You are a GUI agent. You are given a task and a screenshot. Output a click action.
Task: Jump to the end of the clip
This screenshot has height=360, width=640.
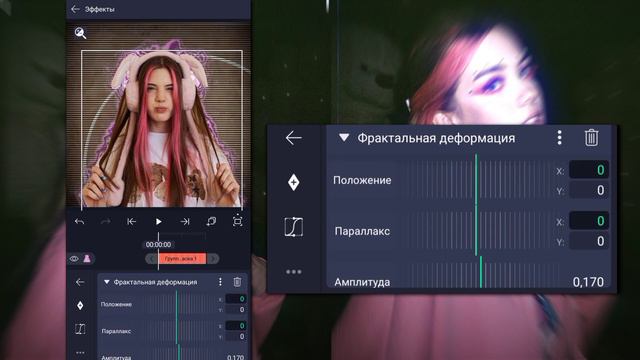[x=185, y=222]
